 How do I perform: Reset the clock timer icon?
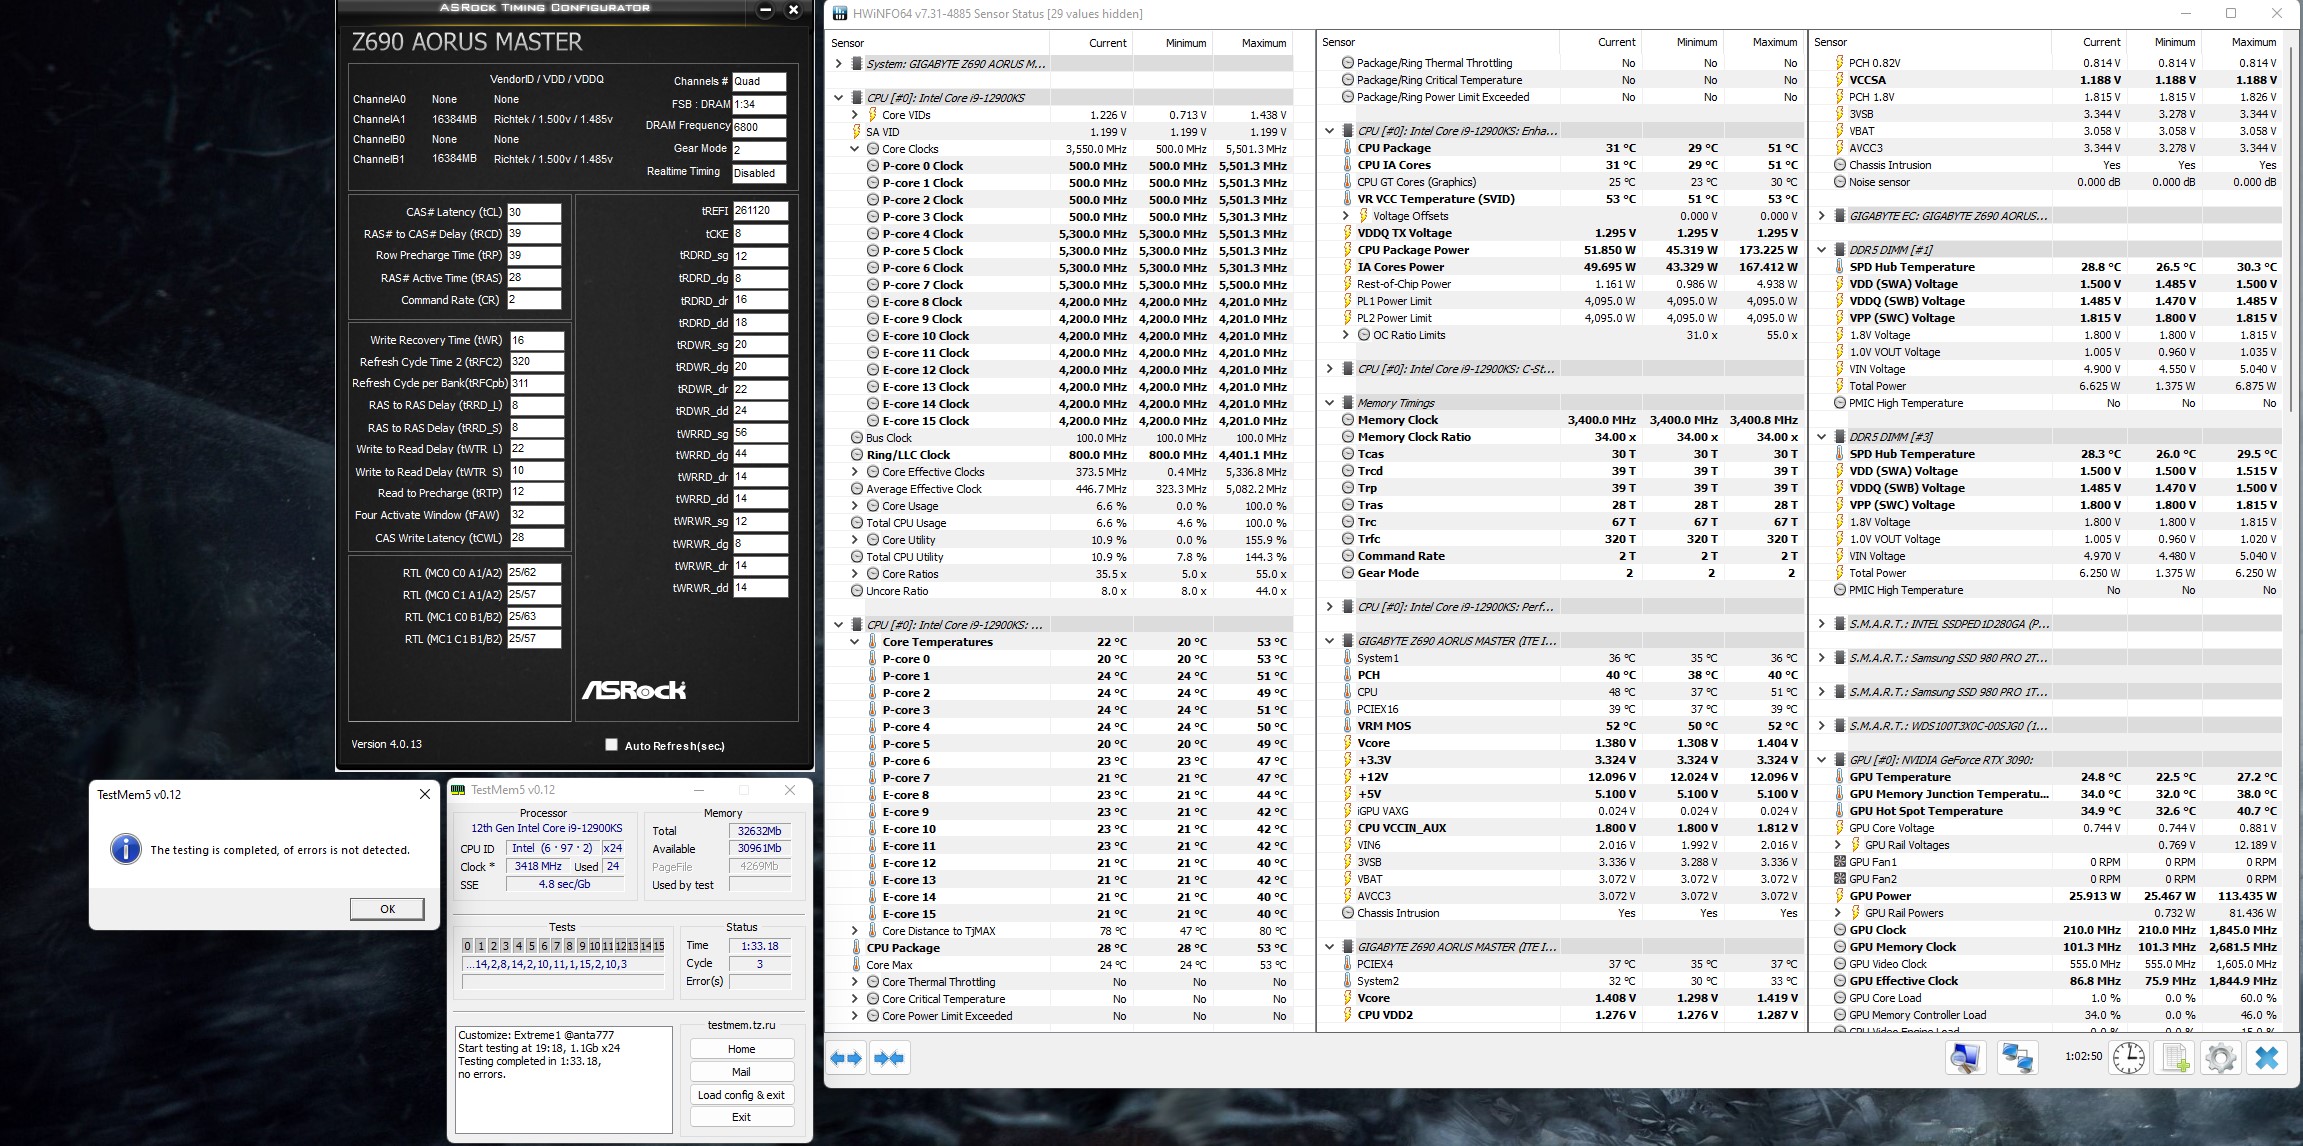click(x=2128, y=1057)
